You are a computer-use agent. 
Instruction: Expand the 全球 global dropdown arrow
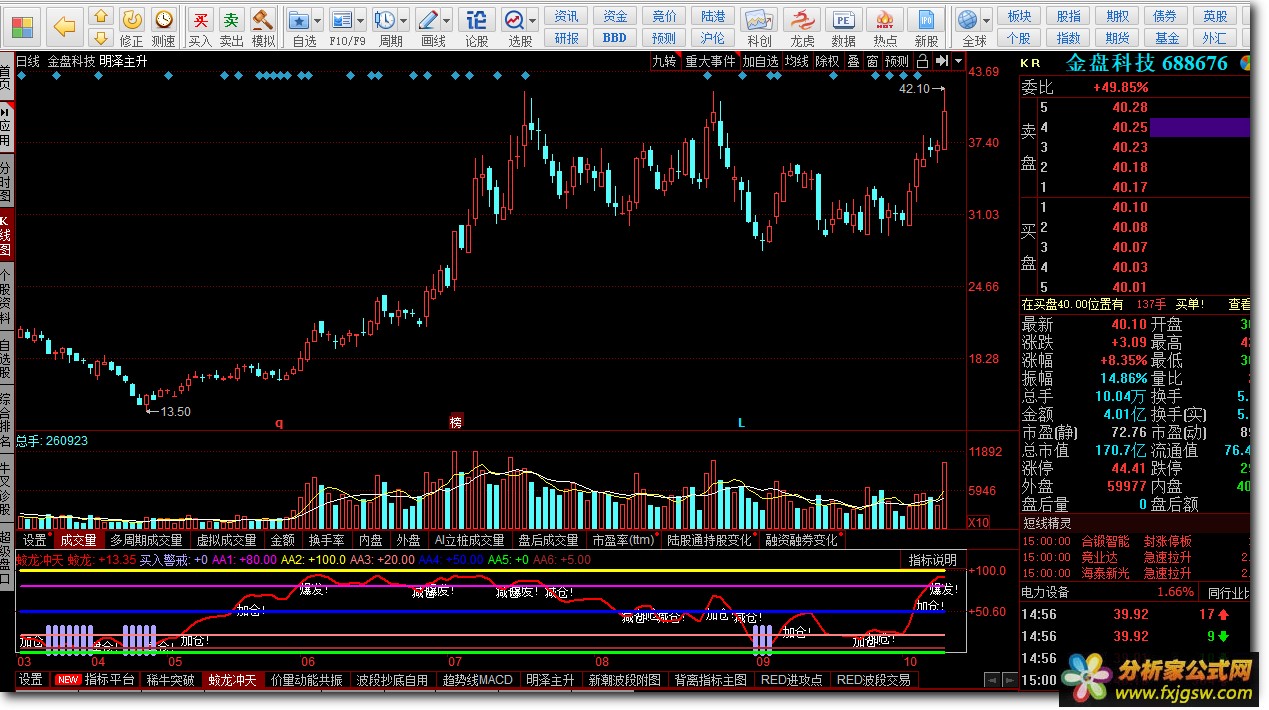[988, 19]
